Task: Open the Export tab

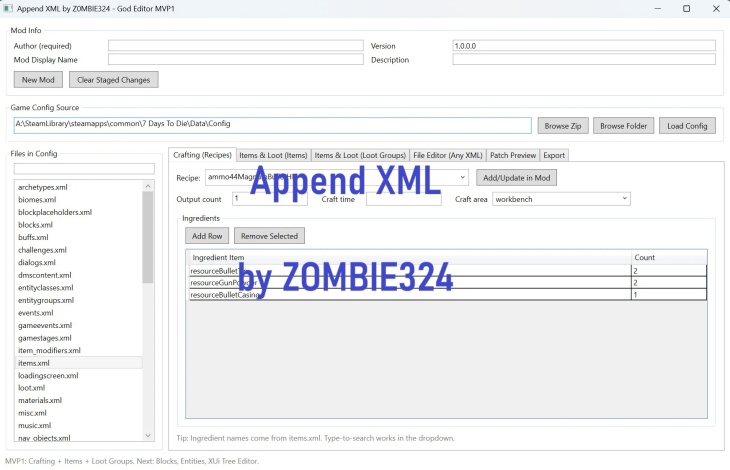Action: (x=554, y=155)
